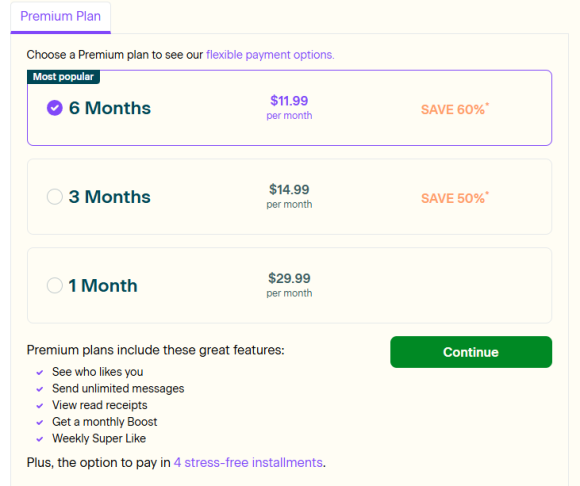Click the Weekly Super Like feature

pos(99,438)
